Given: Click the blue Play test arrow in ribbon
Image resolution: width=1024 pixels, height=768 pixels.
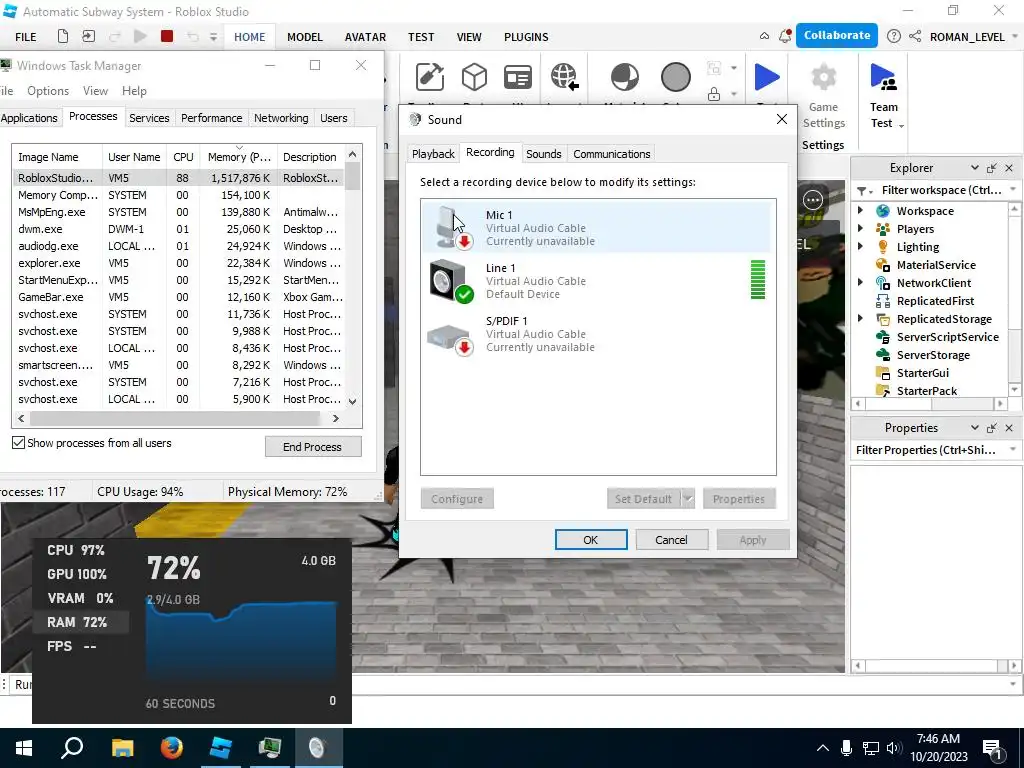Looking at the screenshot, I should click(767, 77).
